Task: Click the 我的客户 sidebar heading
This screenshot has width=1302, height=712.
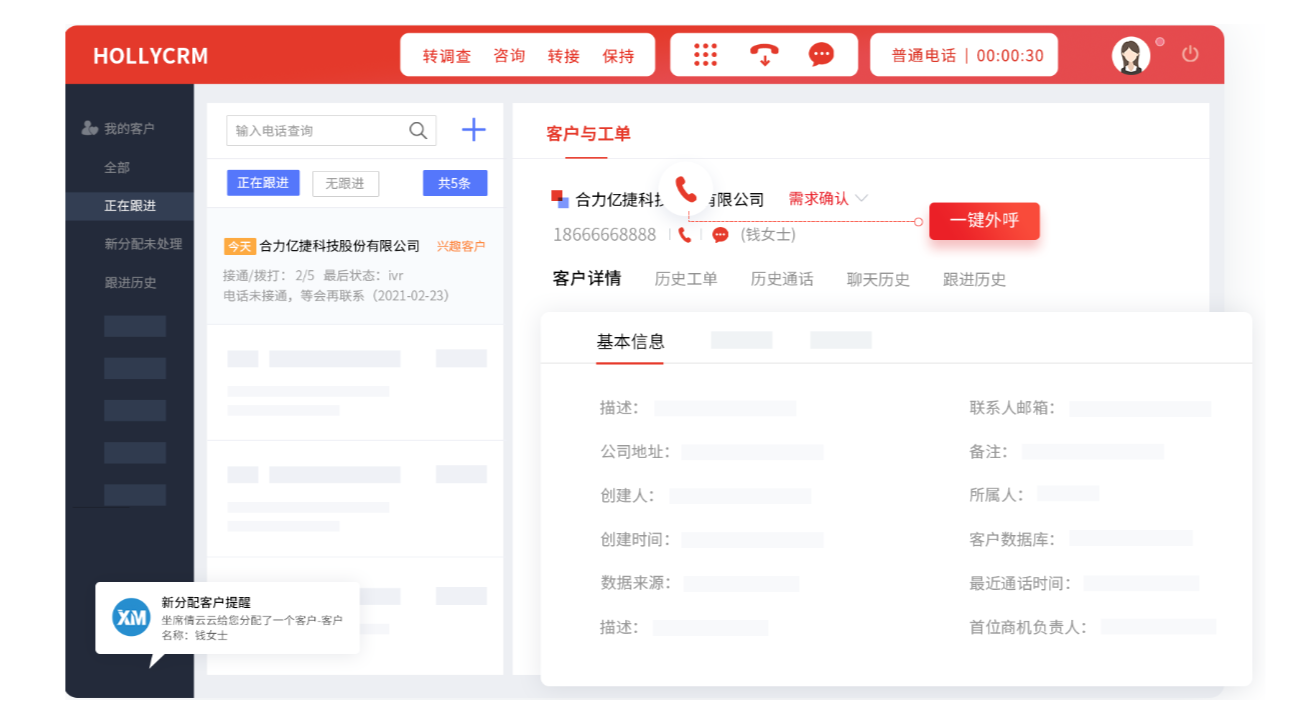Action: click(x=129, y=129)
